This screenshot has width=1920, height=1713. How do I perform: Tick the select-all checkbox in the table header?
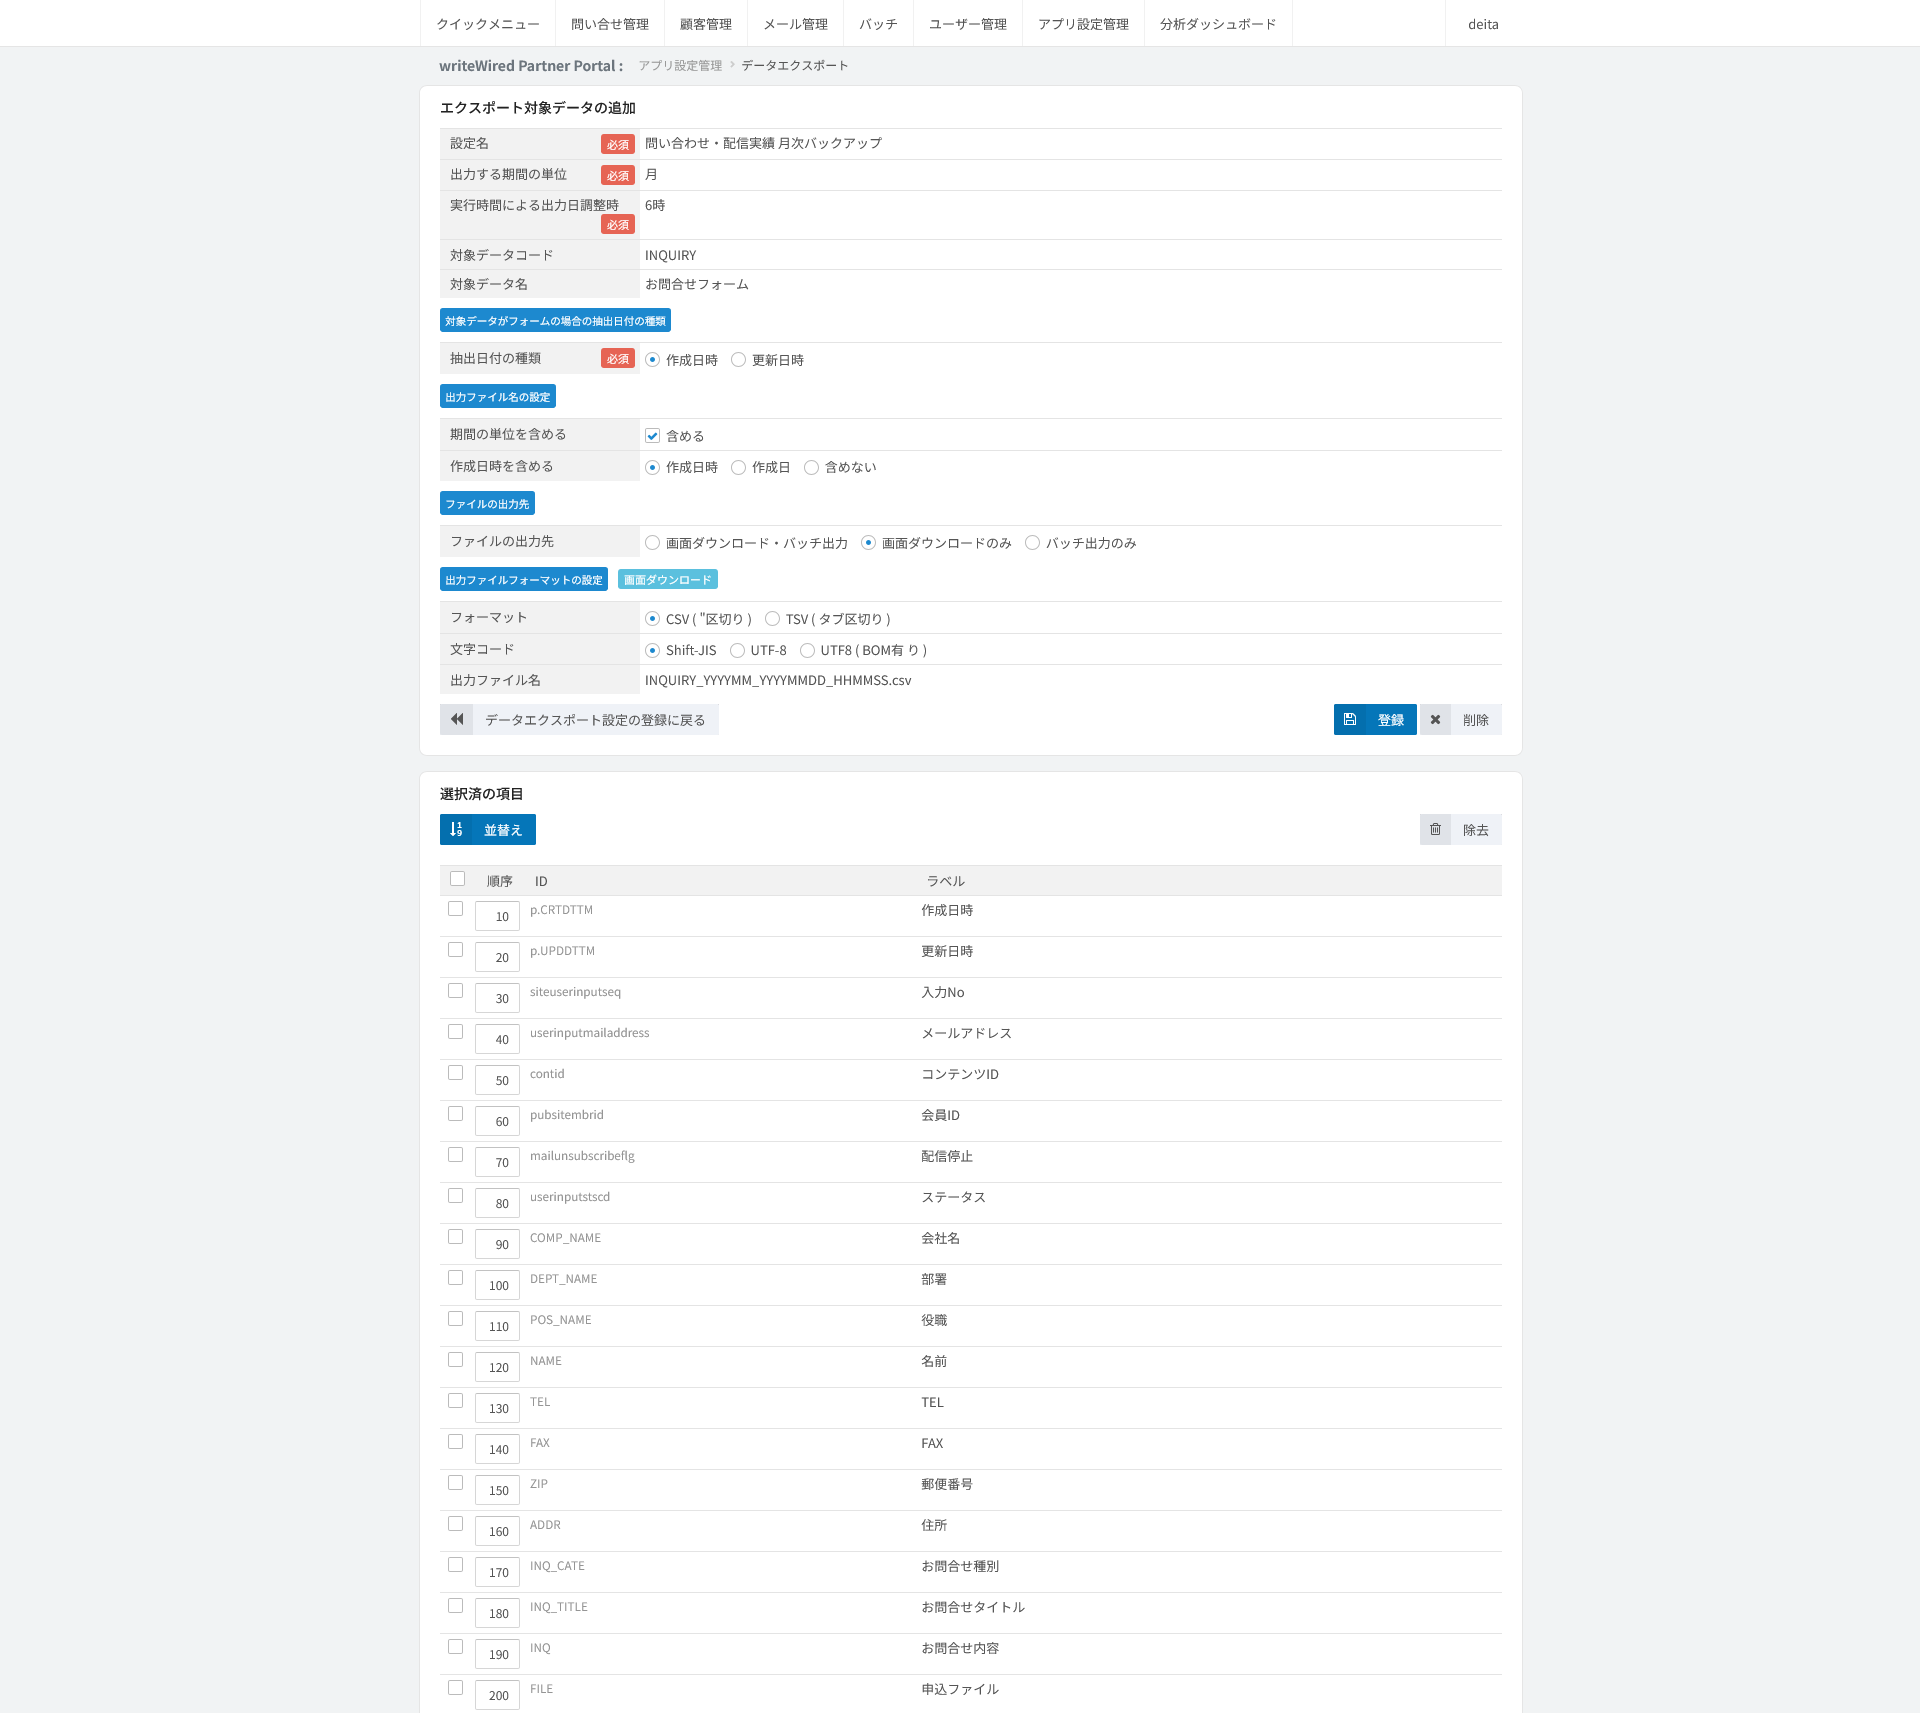coord(457,879)
